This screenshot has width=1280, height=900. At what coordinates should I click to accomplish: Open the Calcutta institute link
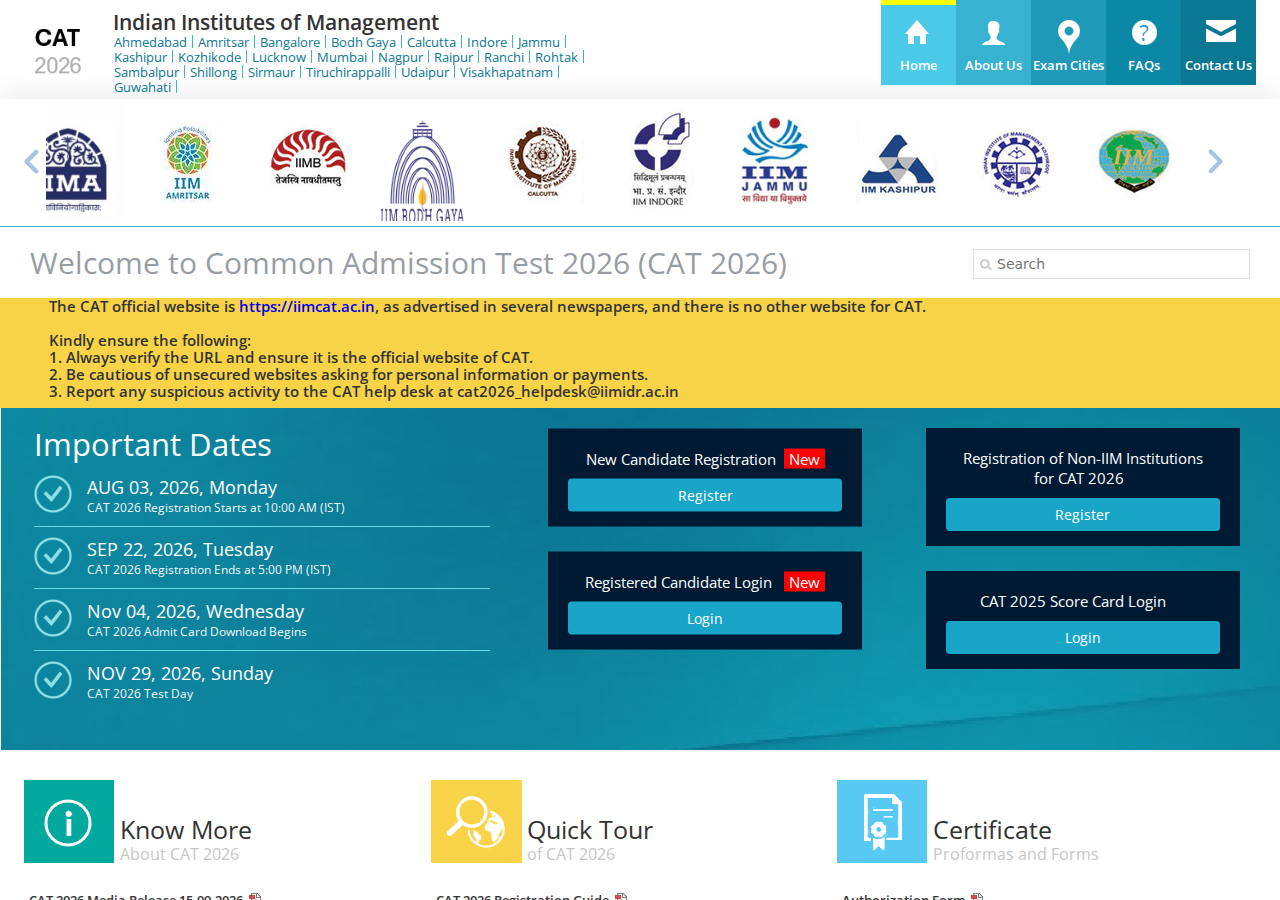click(x=431, y=42)
